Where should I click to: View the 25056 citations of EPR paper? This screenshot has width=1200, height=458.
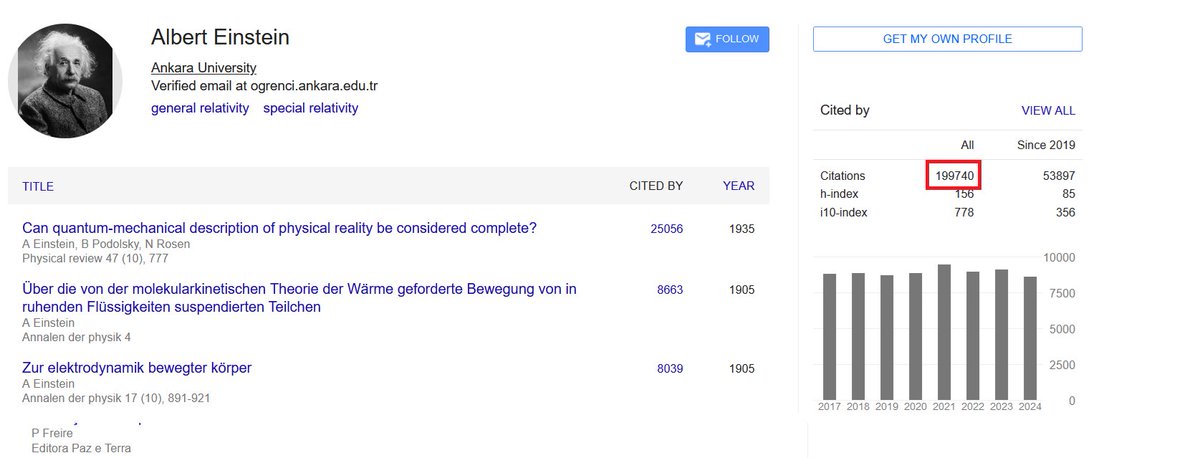667,229
